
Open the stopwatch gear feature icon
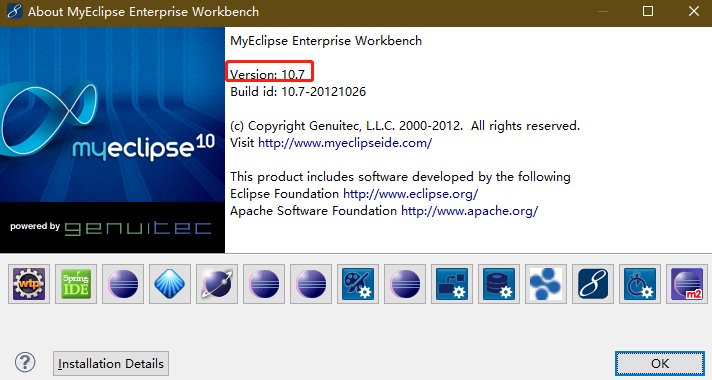point(640,284)
